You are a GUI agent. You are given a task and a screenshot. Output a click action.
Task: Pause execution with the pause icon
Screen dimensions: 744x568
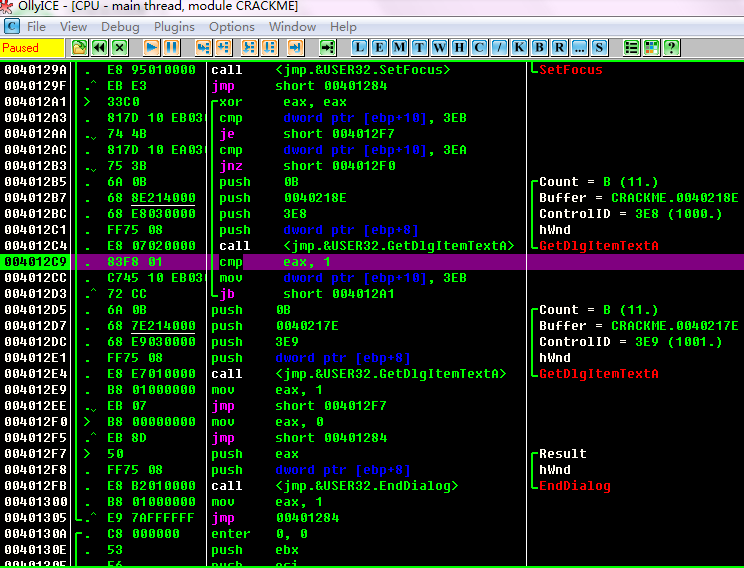click(x=172, y=47)
